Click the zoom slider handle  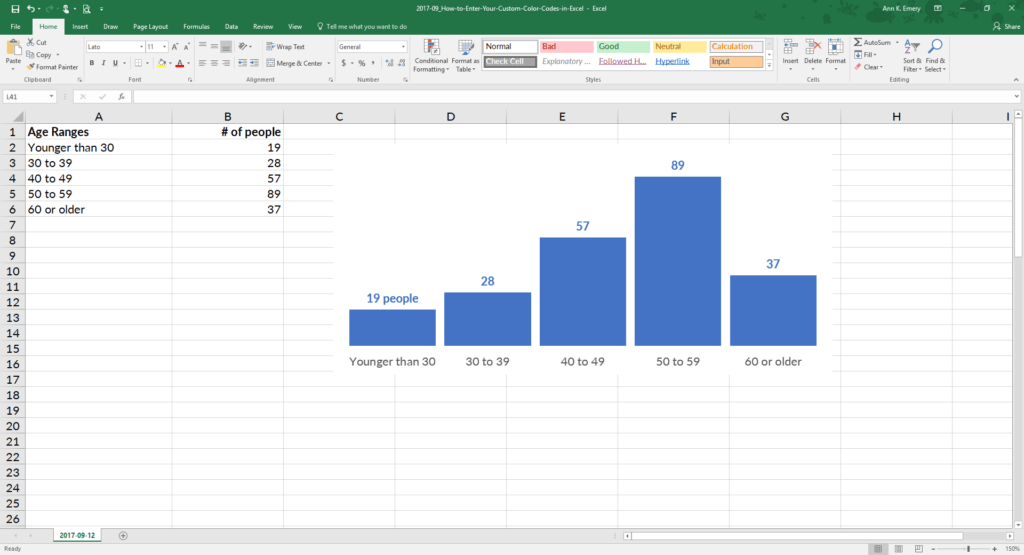[x=968, y=549]
